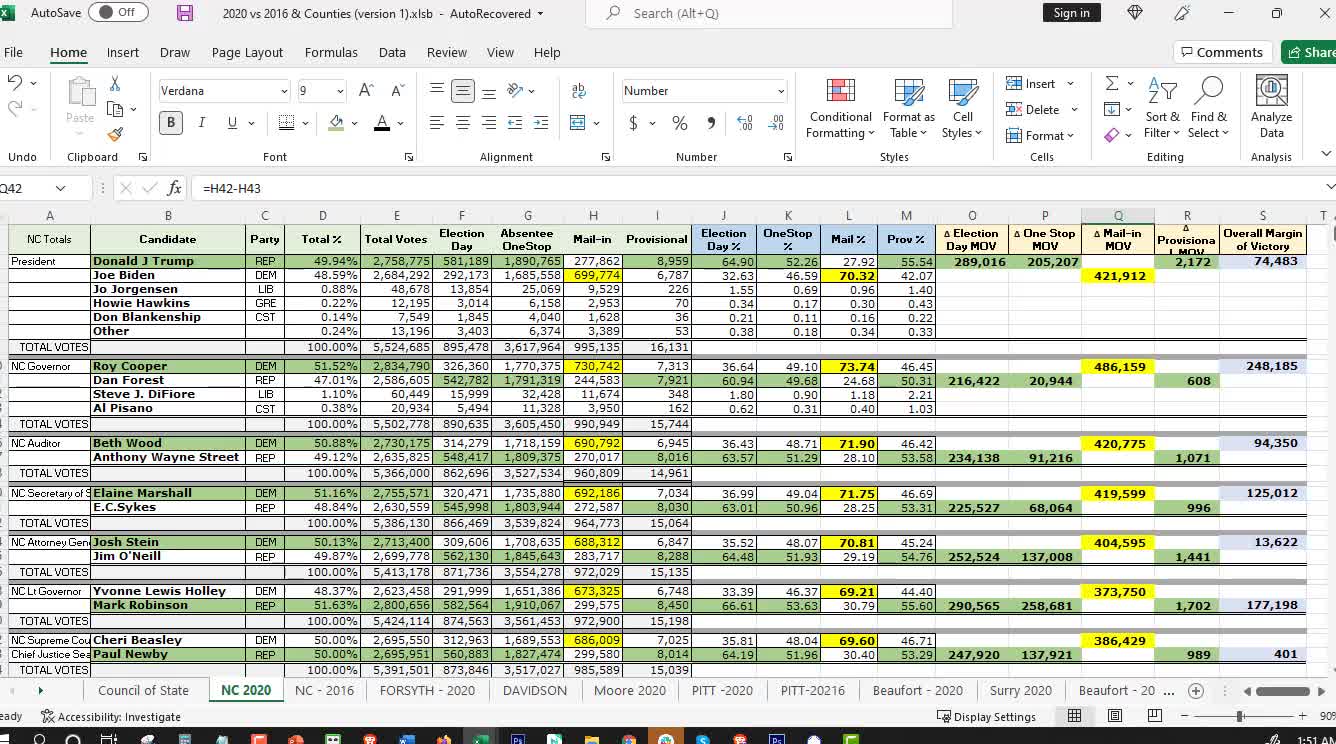Click the Cut scissors icon
1336x744 pixels.
115,84
